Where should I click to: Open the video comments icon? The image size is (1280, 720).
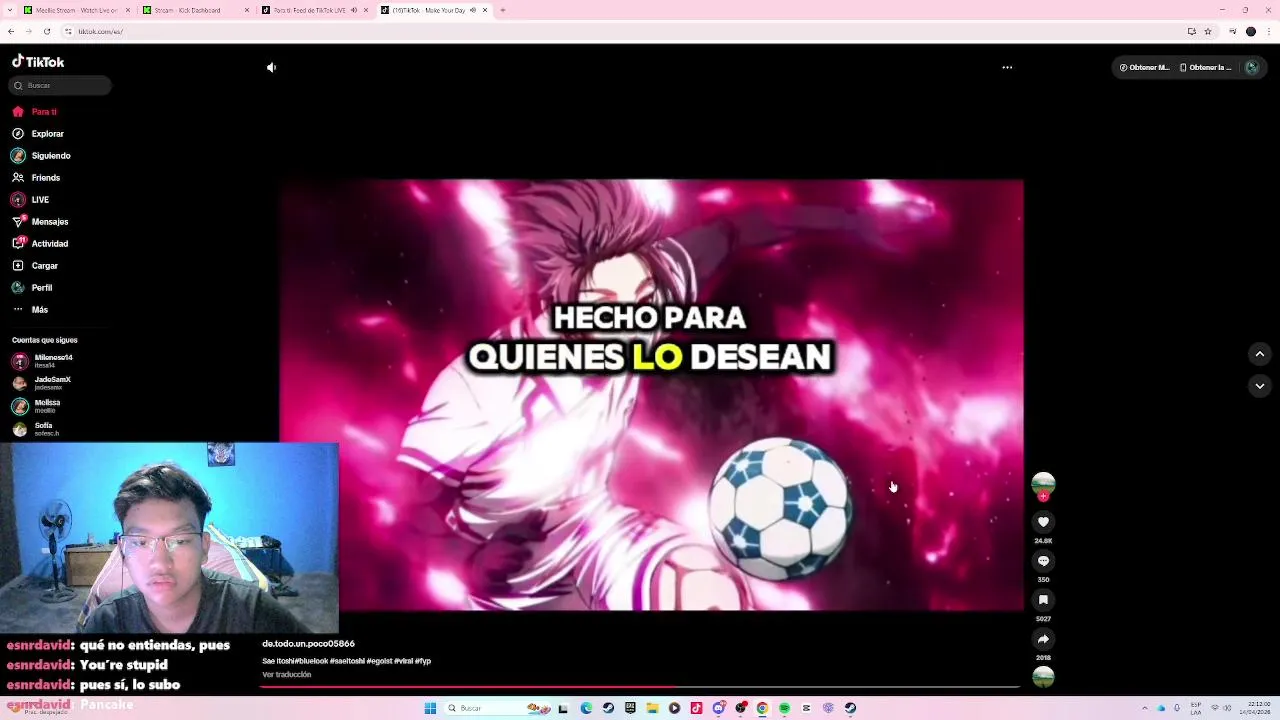[x=1043, y=561]
